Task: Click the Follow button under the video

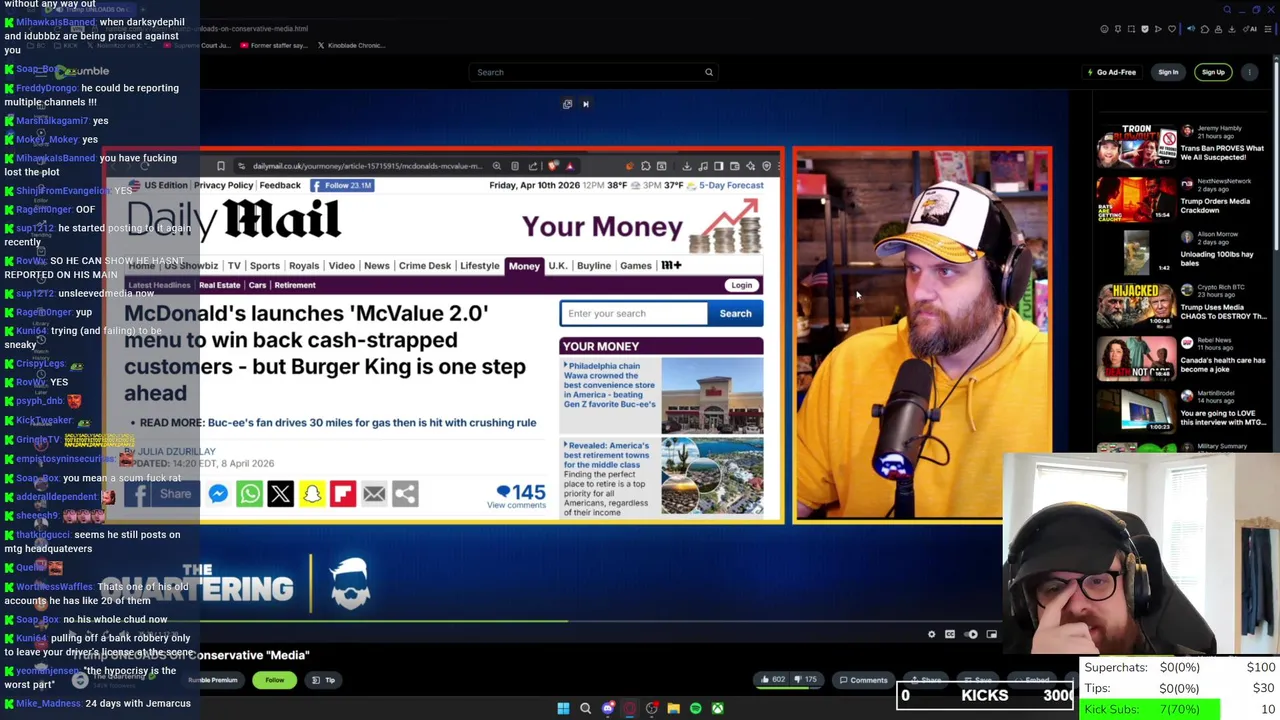Action: coord(274,680)
